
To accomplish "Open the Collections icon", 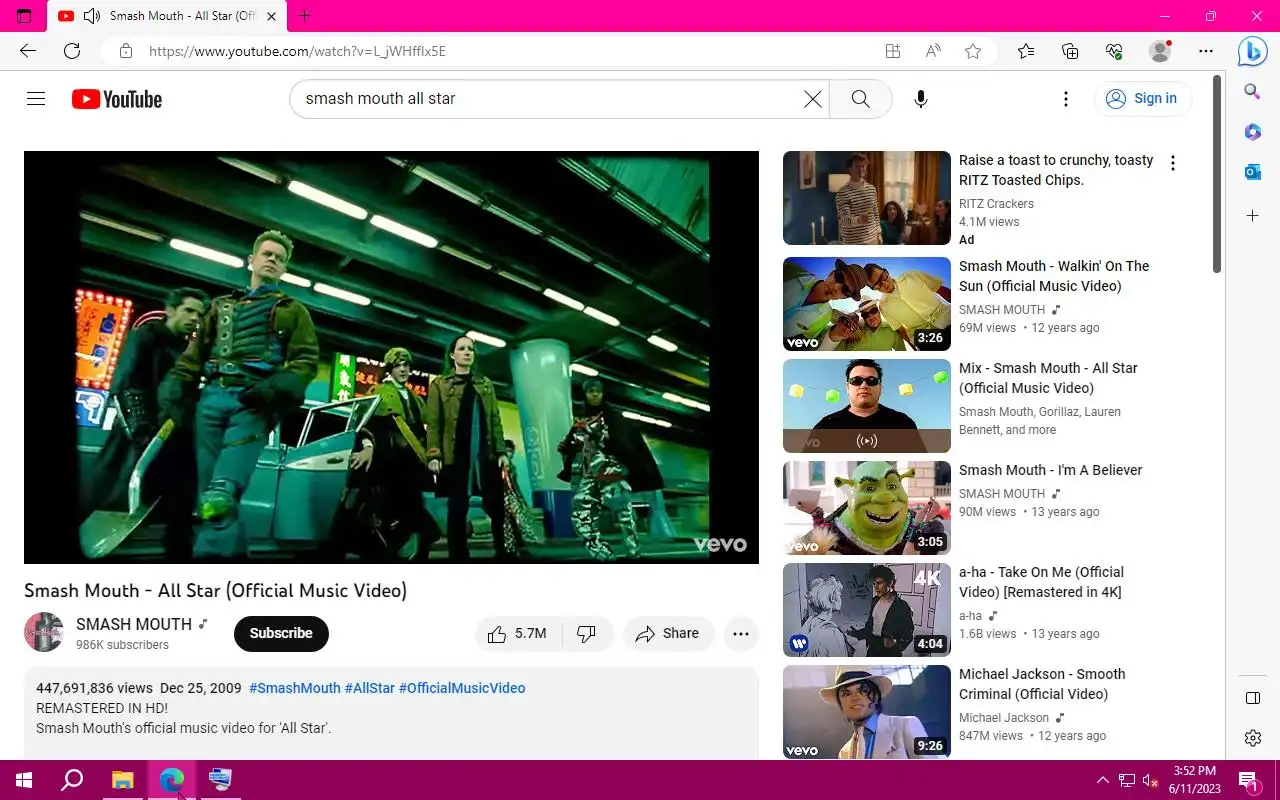I will (1070, 51).
